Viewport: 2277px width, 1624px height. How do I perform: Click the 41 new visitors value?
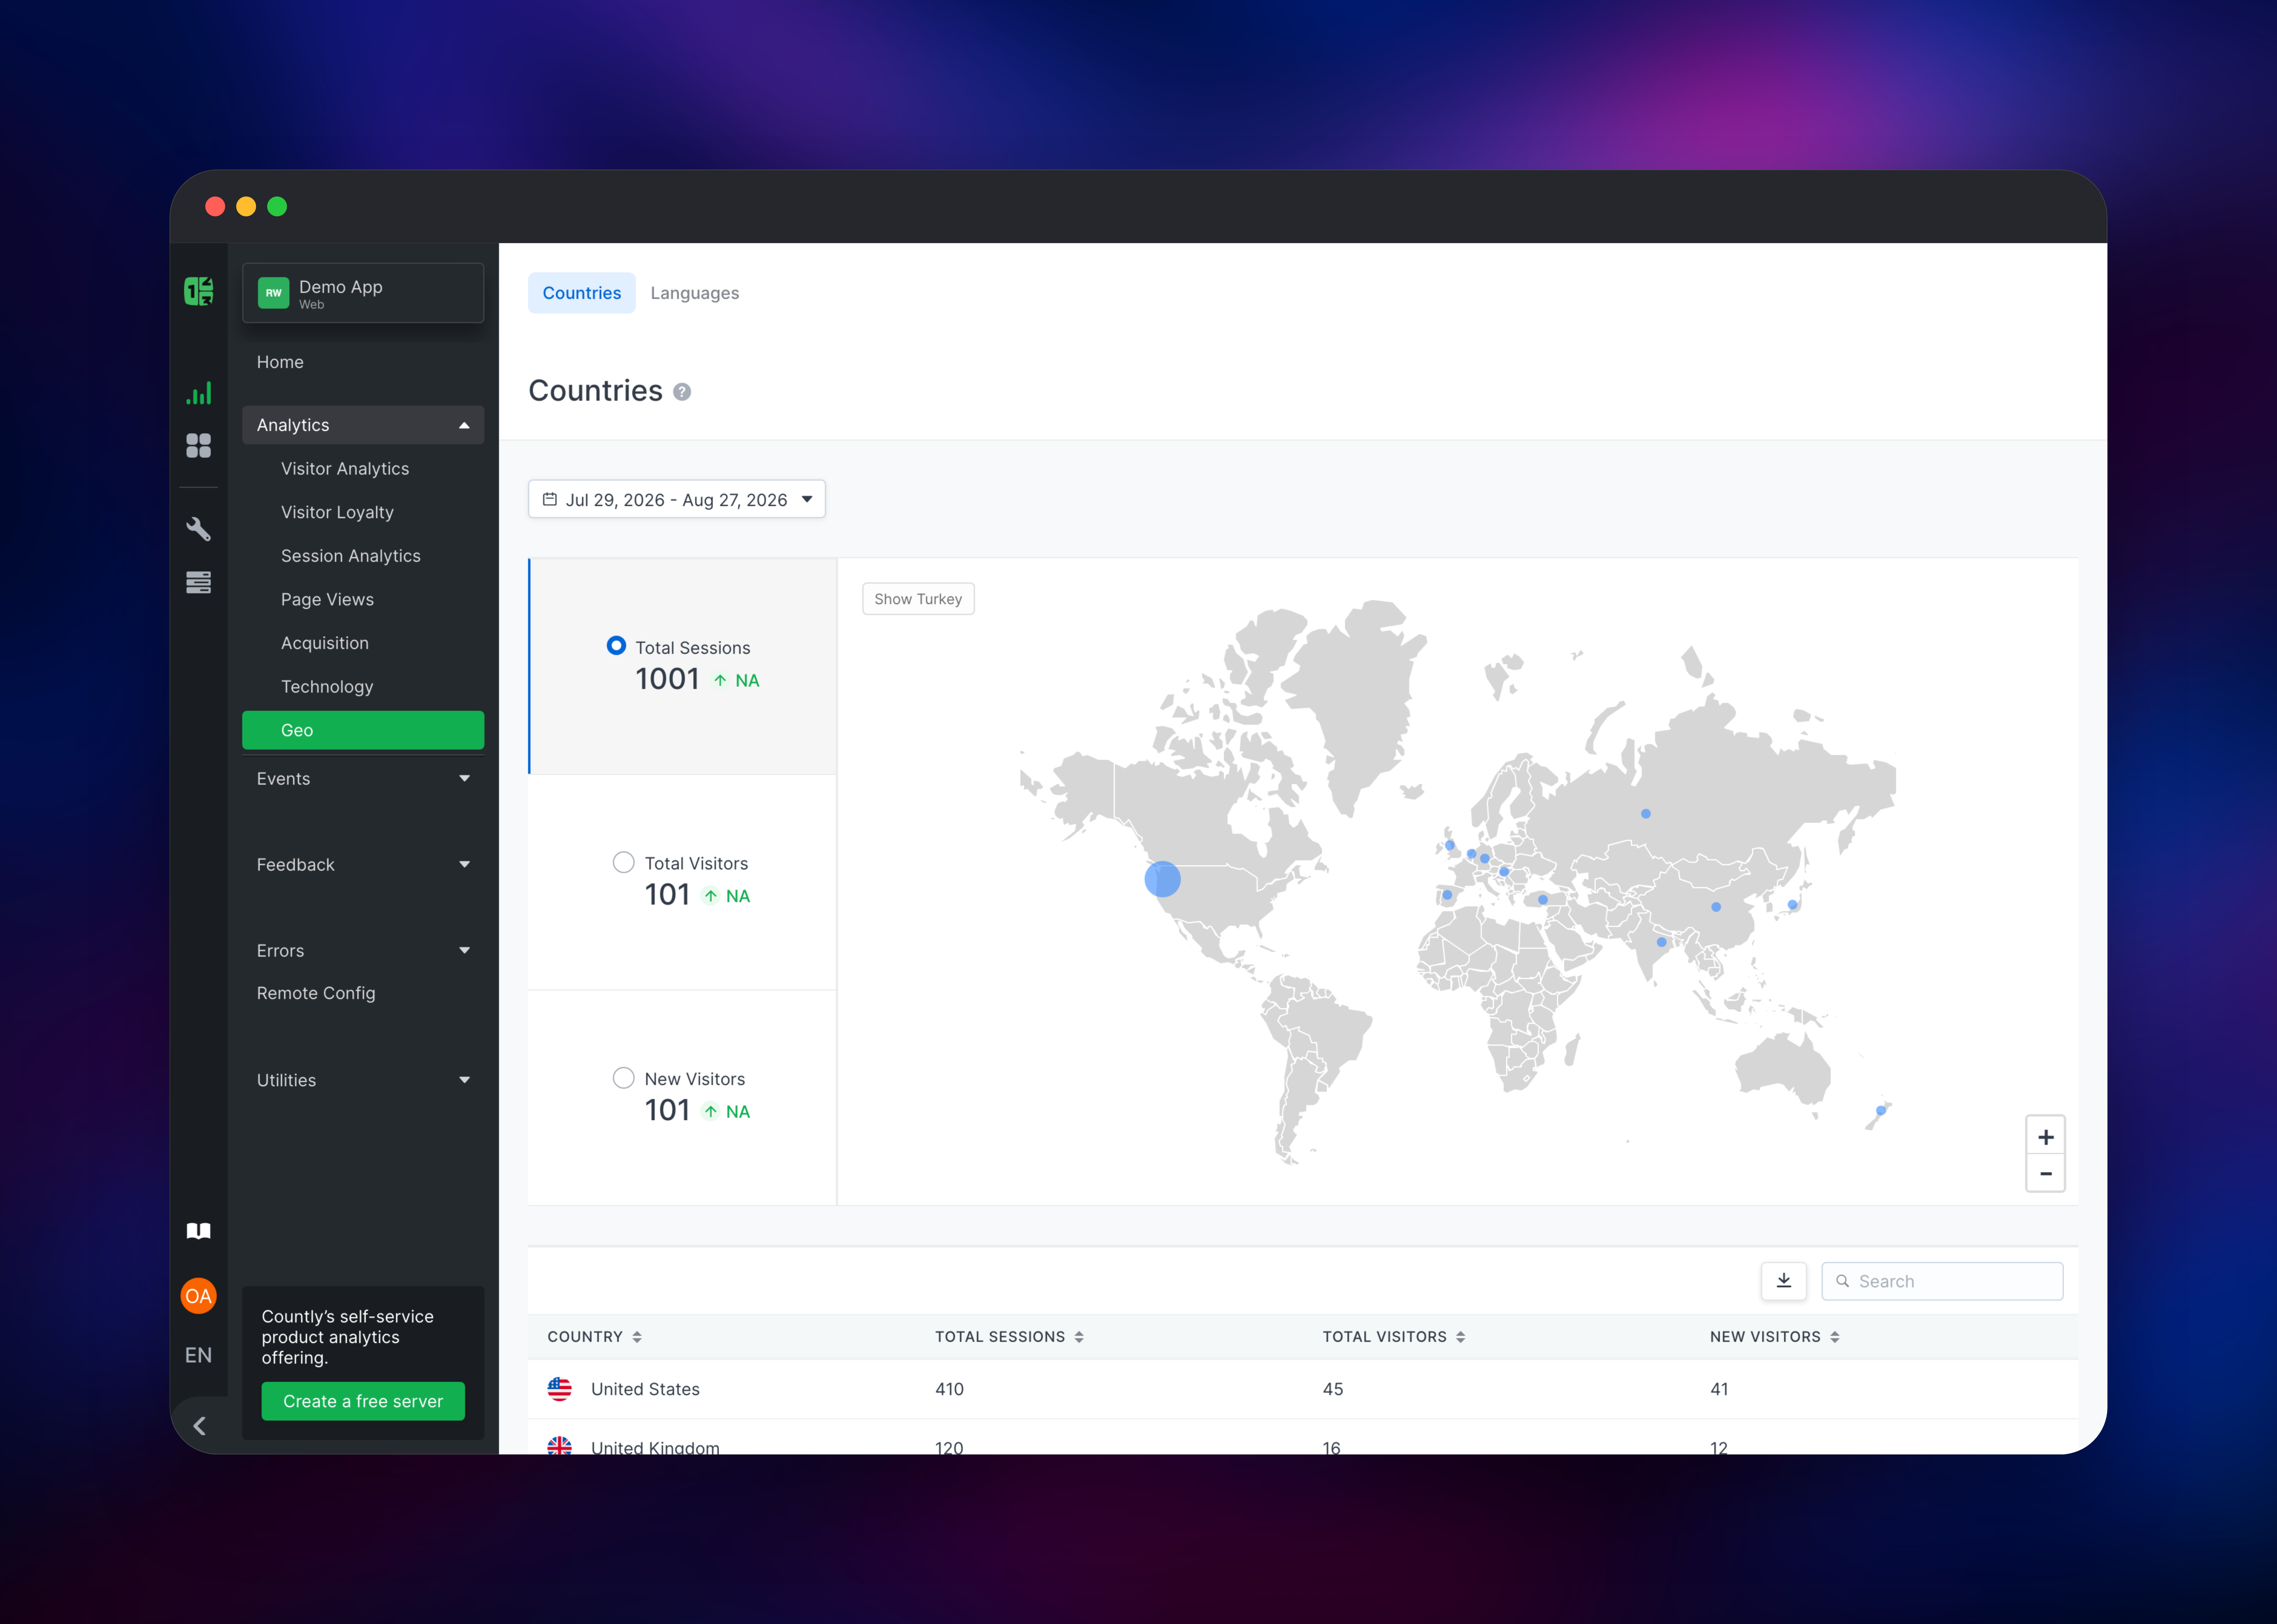tap(1719, 1389)
